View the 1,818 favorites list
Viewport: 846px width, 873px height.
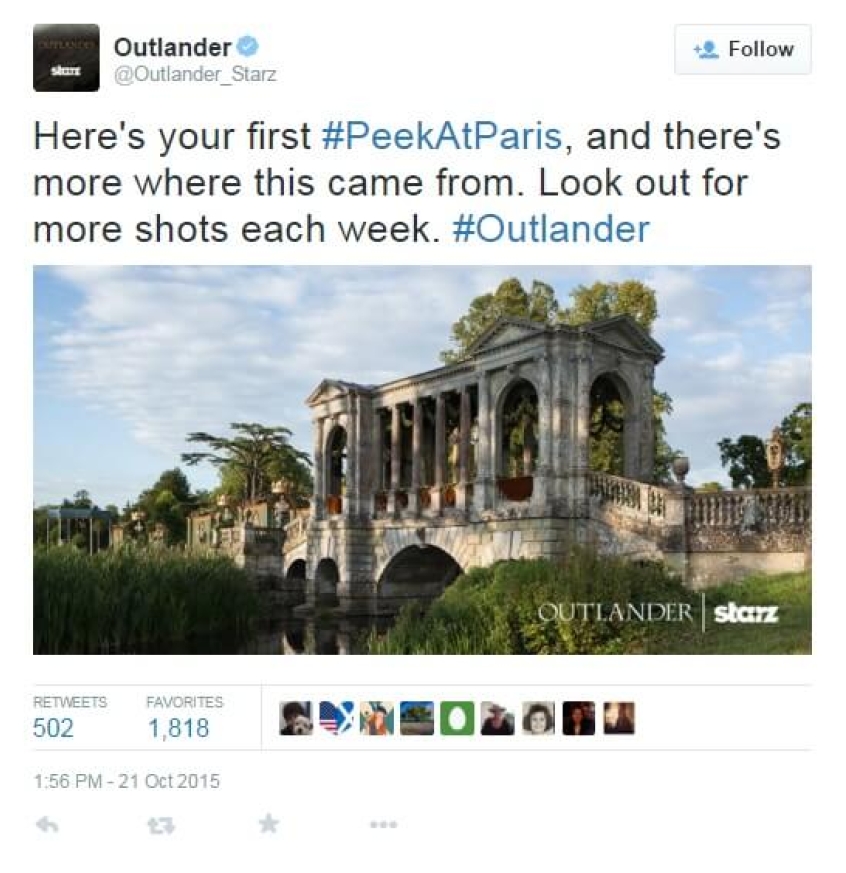tap(184, 718)
